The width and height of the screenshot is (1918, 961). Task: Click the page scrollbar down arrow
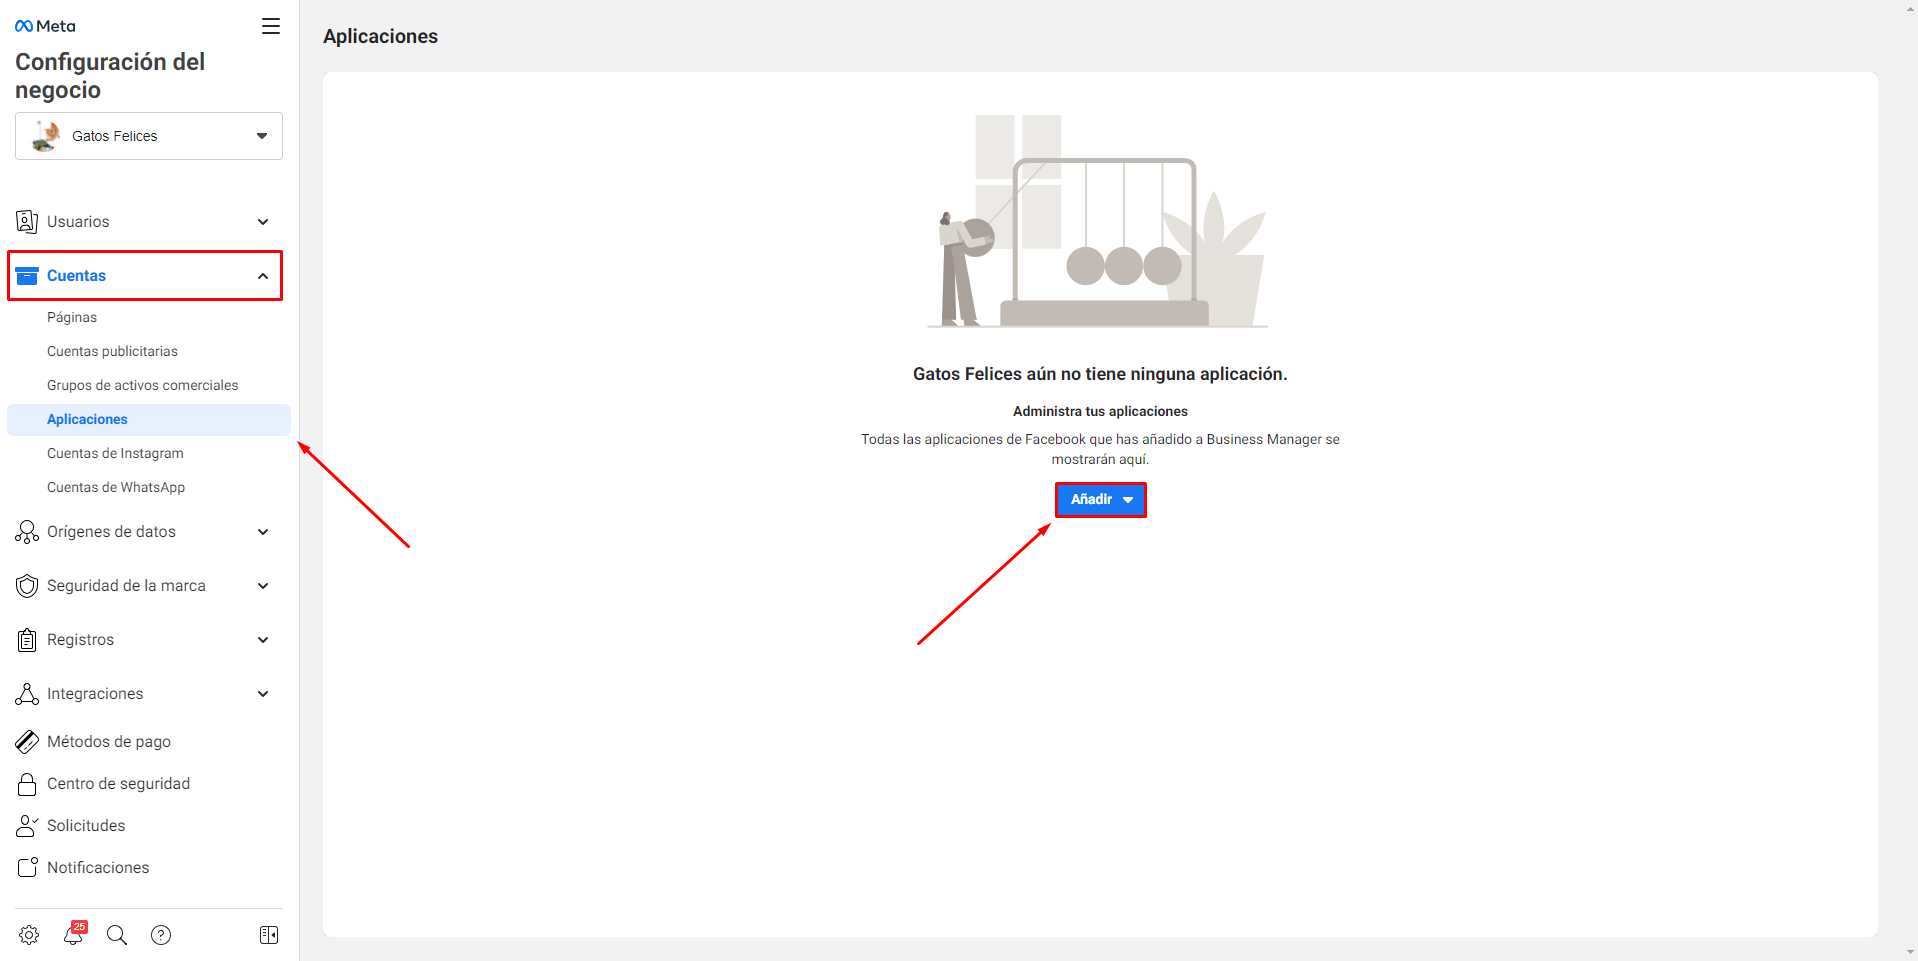[x=1911, y=953]
